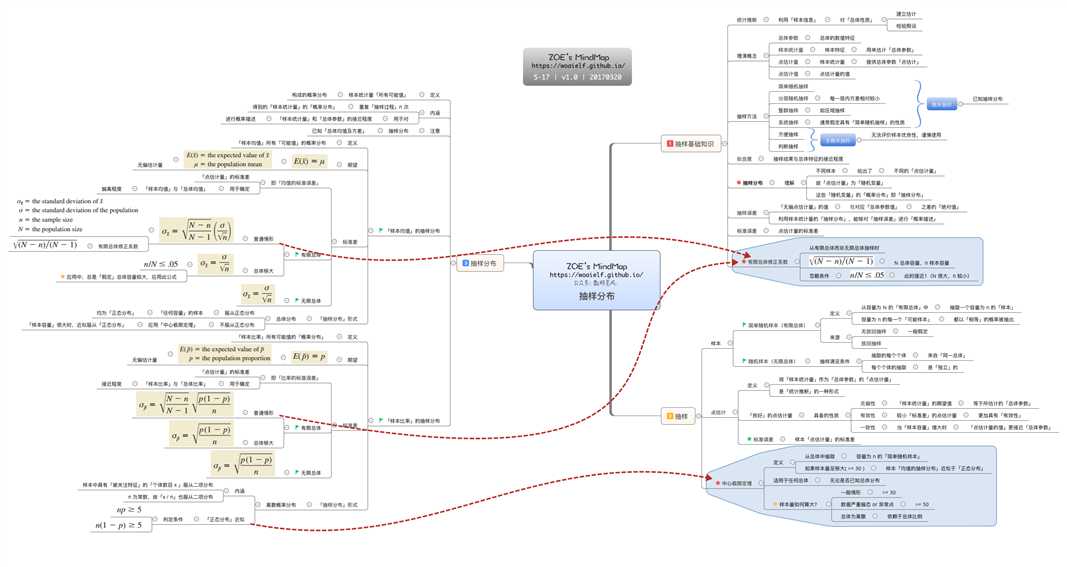The image size is (1067, 567).
Task: Collapse the 抽样方法 subtopics
Action: [x=766, y=116]
